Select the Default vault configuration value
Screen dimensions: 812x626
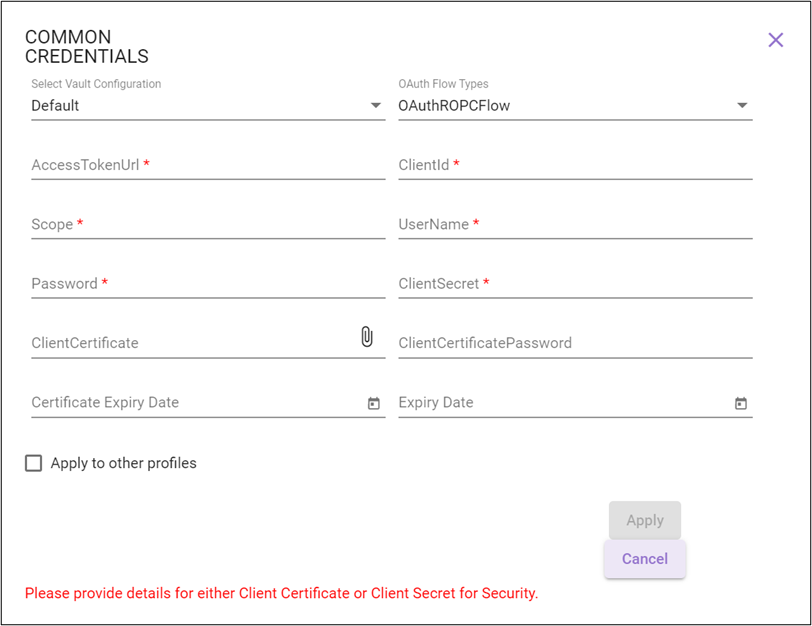[55, 106]
